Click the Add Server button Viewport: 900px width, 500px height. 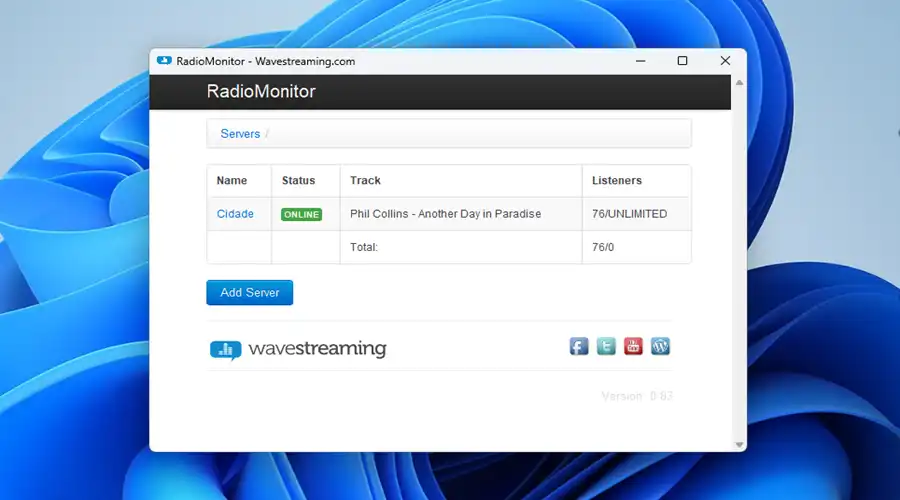[250, 293]
